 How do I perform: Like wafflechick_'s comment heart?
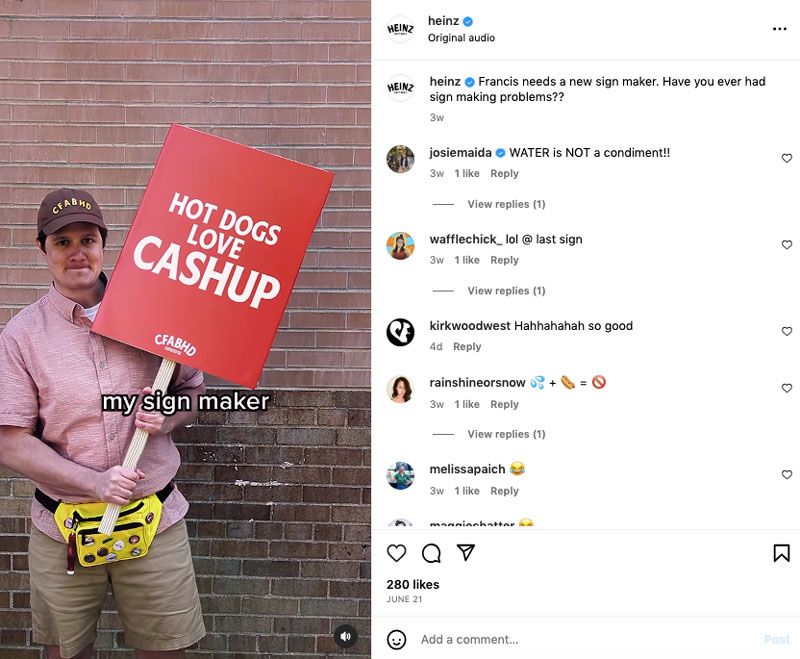[787, 245]
